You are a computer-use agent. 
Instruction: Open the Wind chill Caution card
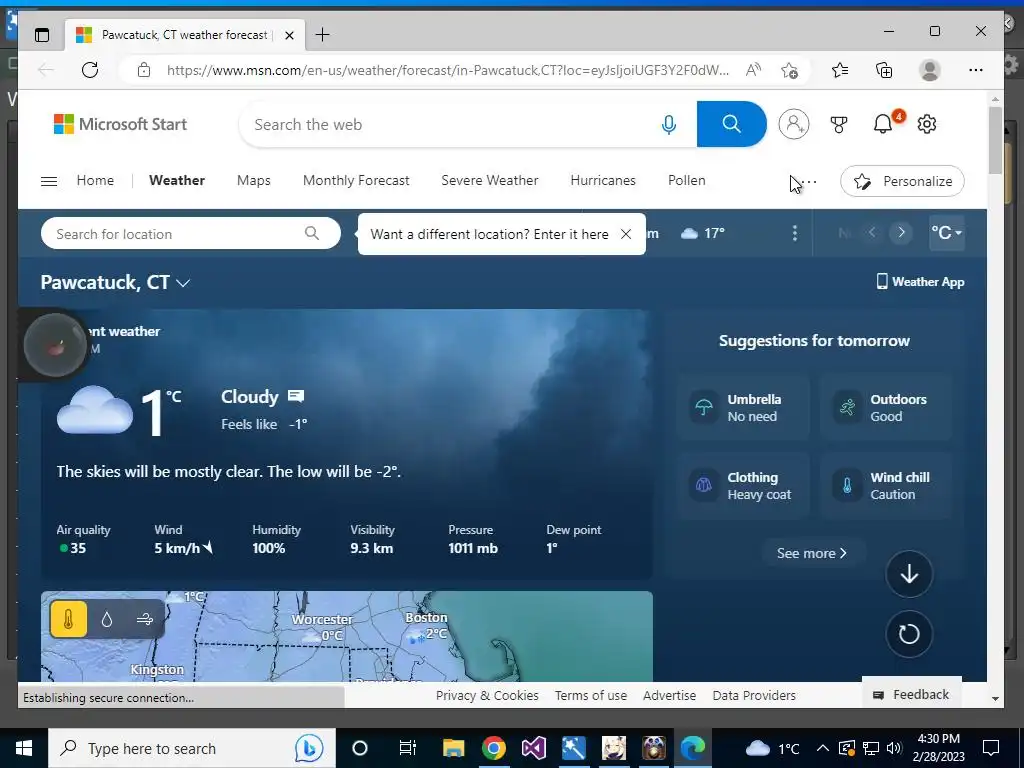pyautogui.click(x=886, y=486)
